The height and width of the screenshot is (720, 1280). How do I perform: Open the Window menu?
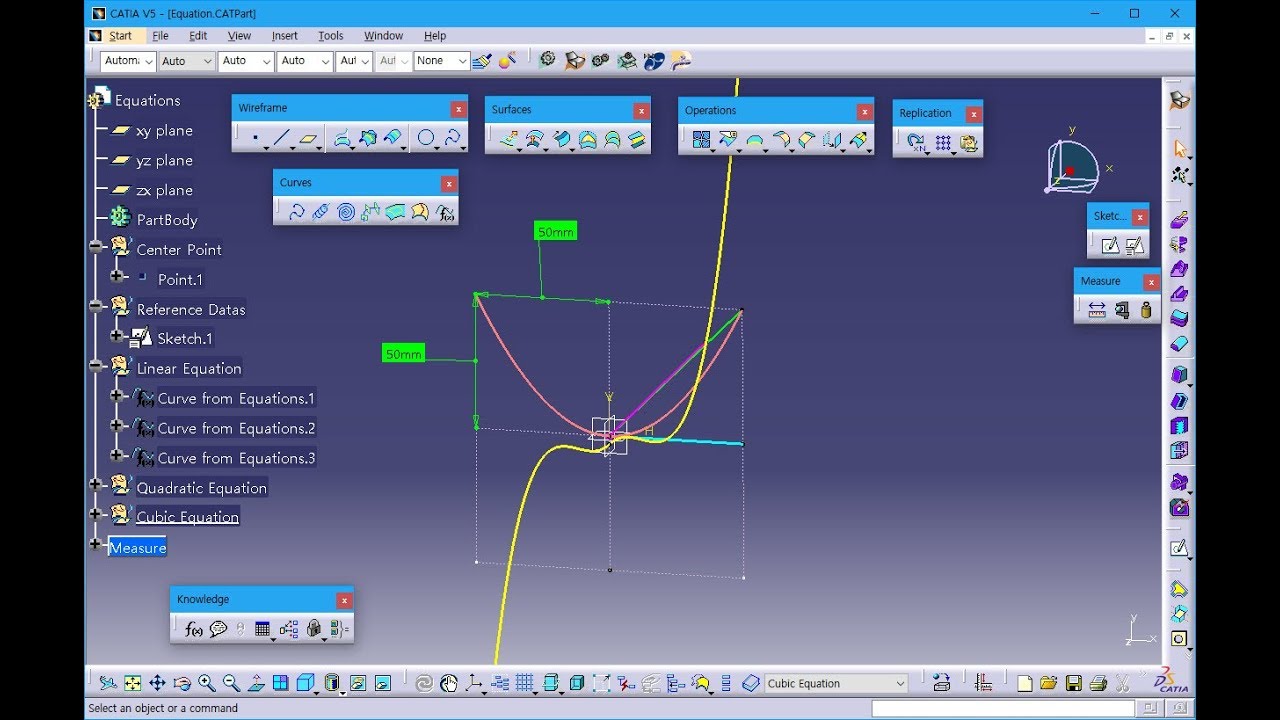point(383,36)
